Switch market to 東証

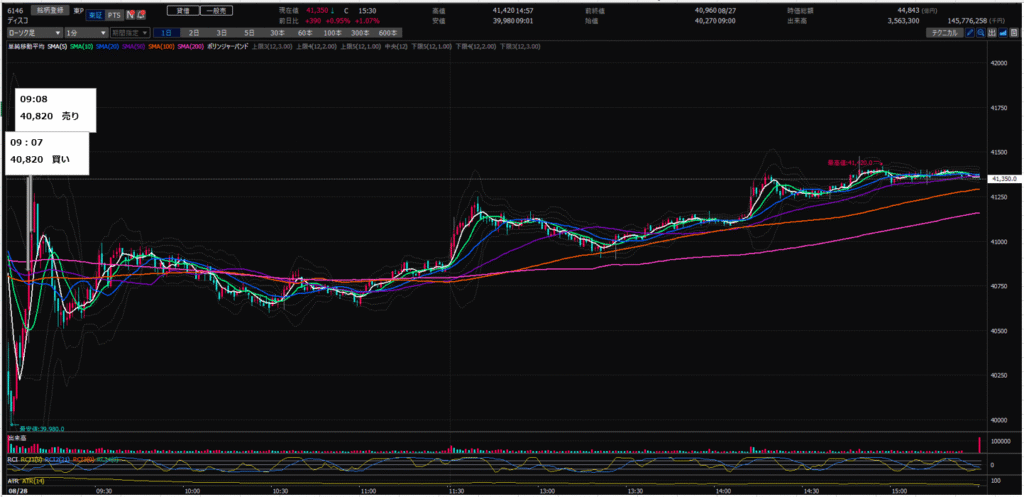coord(95,15)
